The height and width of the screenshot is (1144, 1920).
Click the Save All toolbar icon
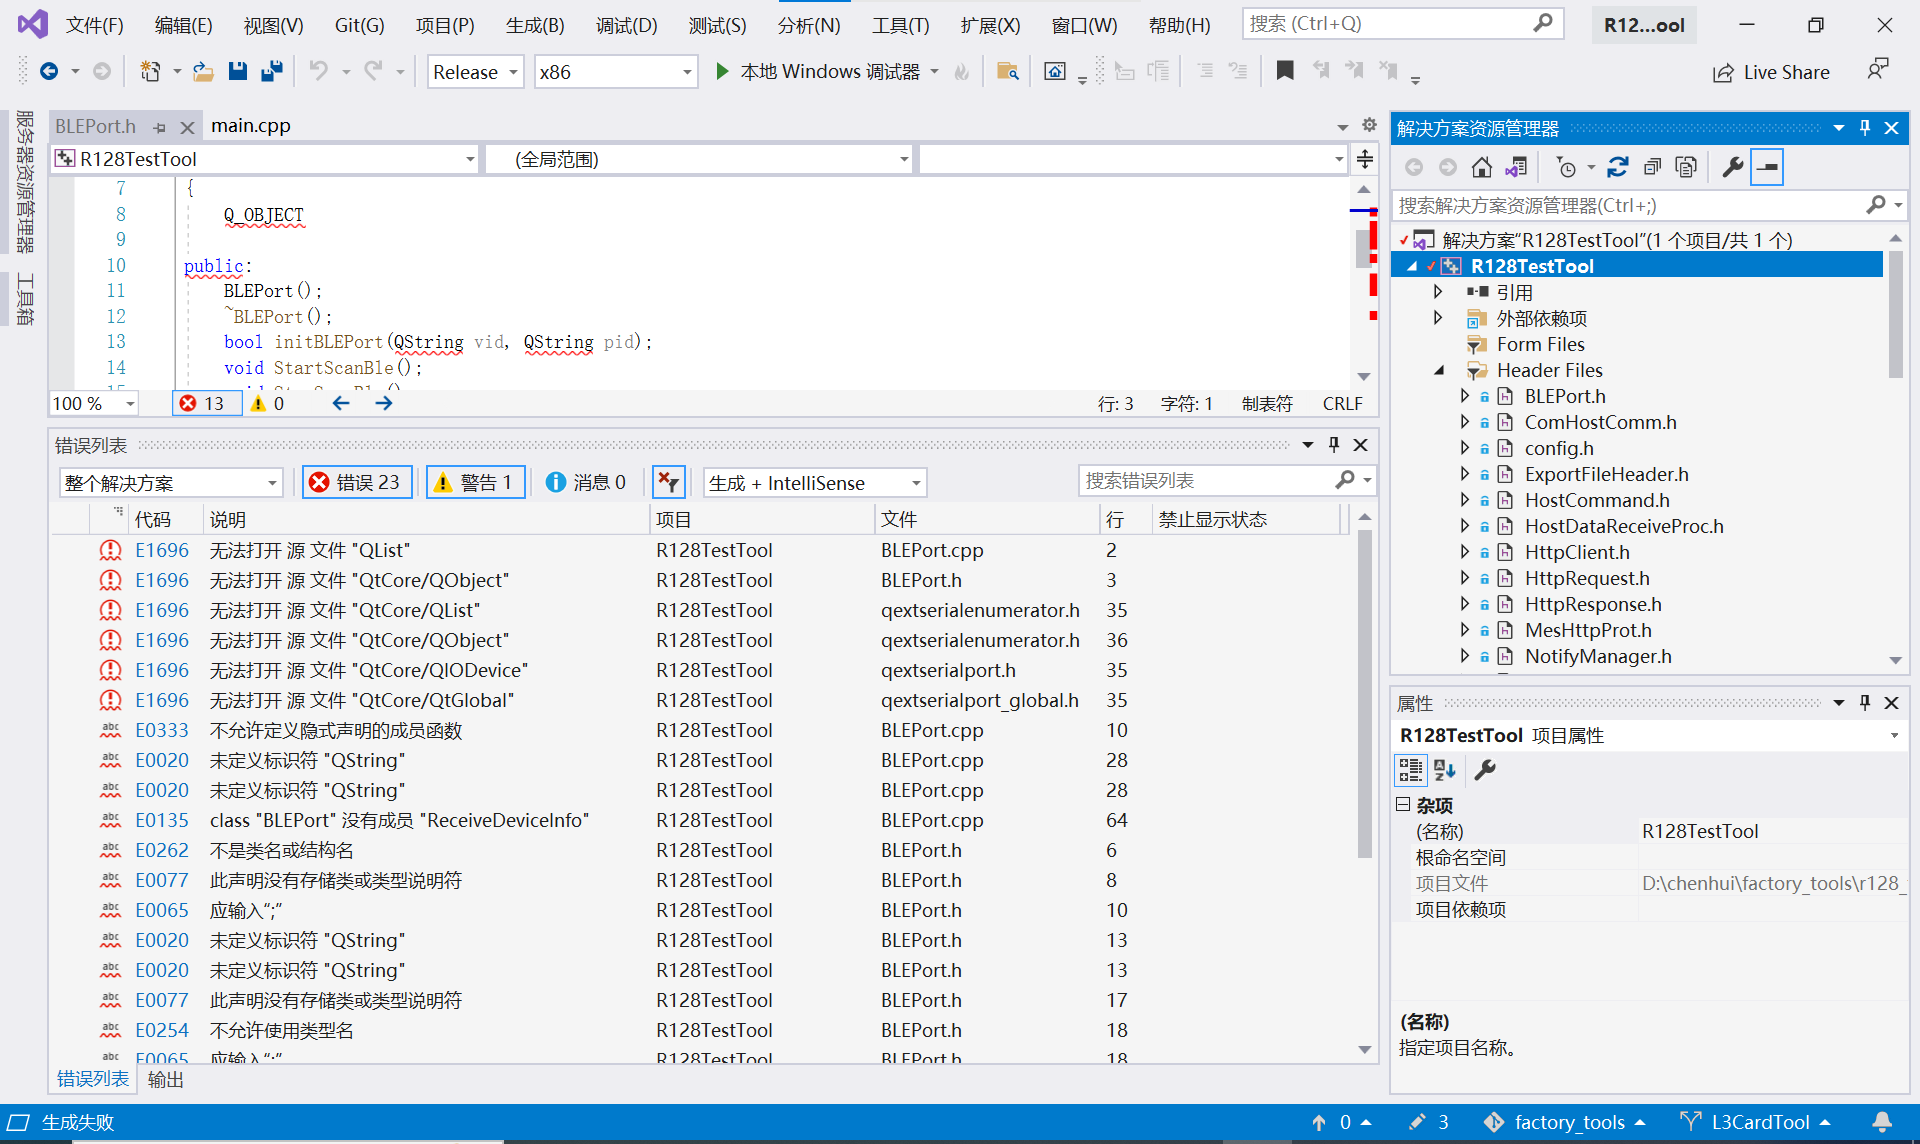tap(271, 71)
